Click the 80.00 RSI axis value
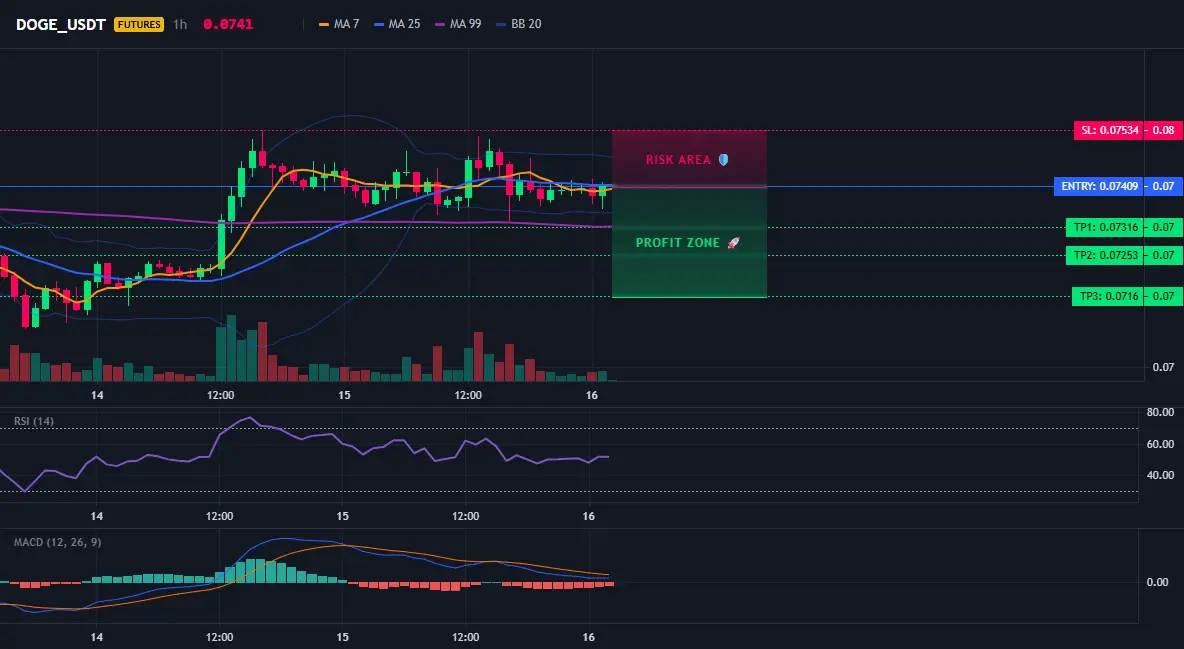Screen dimensions: 1184x649 pyautogui.click(x=1160, y=413)
